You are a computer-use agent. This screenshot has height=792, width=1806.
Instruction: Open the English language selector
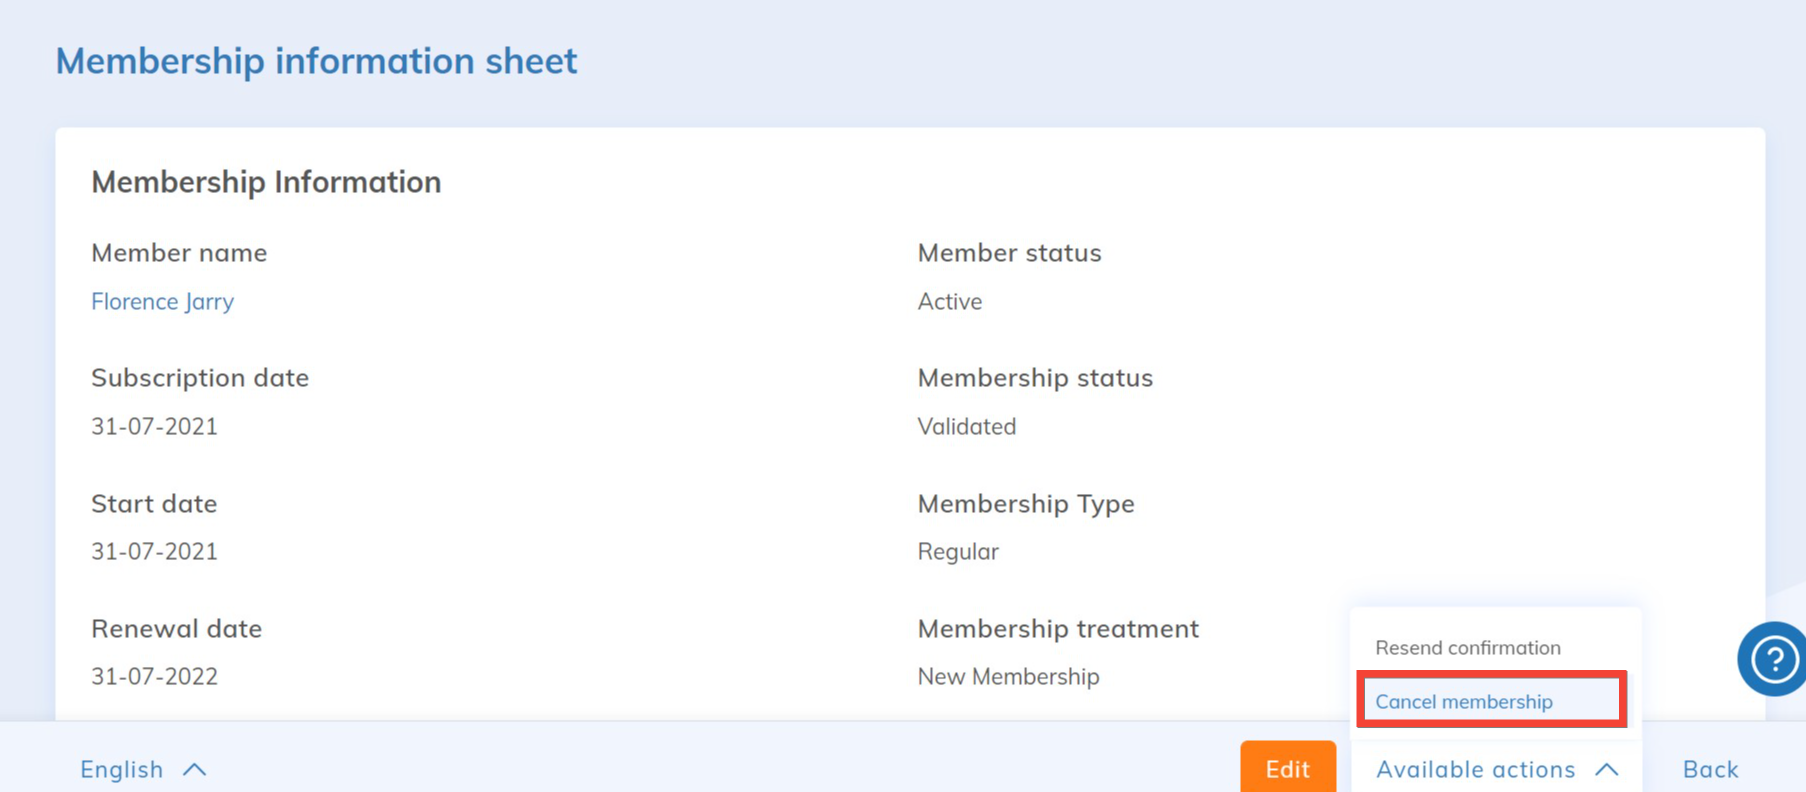[122, 769]
